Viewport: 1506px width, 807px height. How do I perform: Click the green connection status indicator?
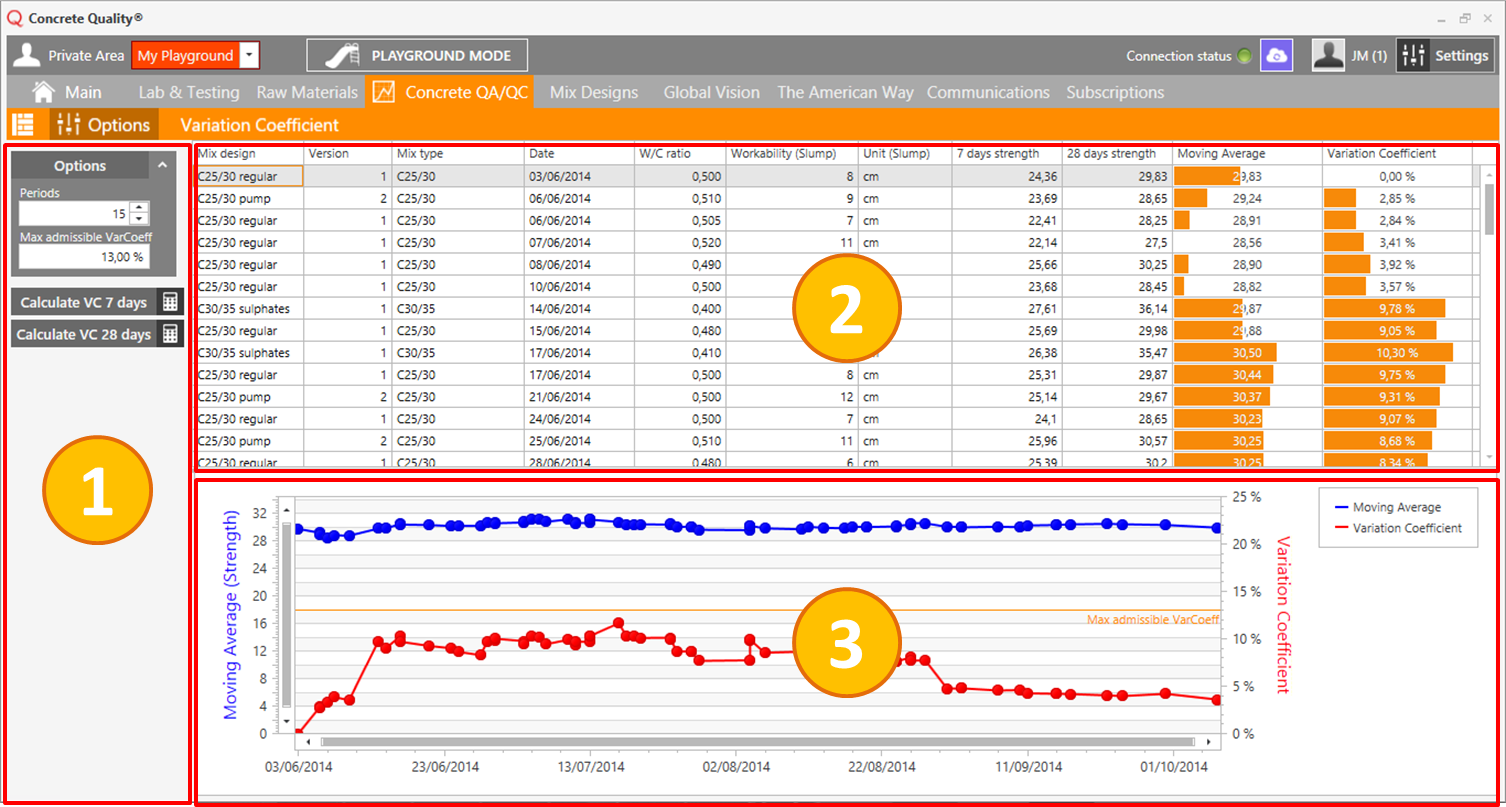click(x=1244, y=57)
